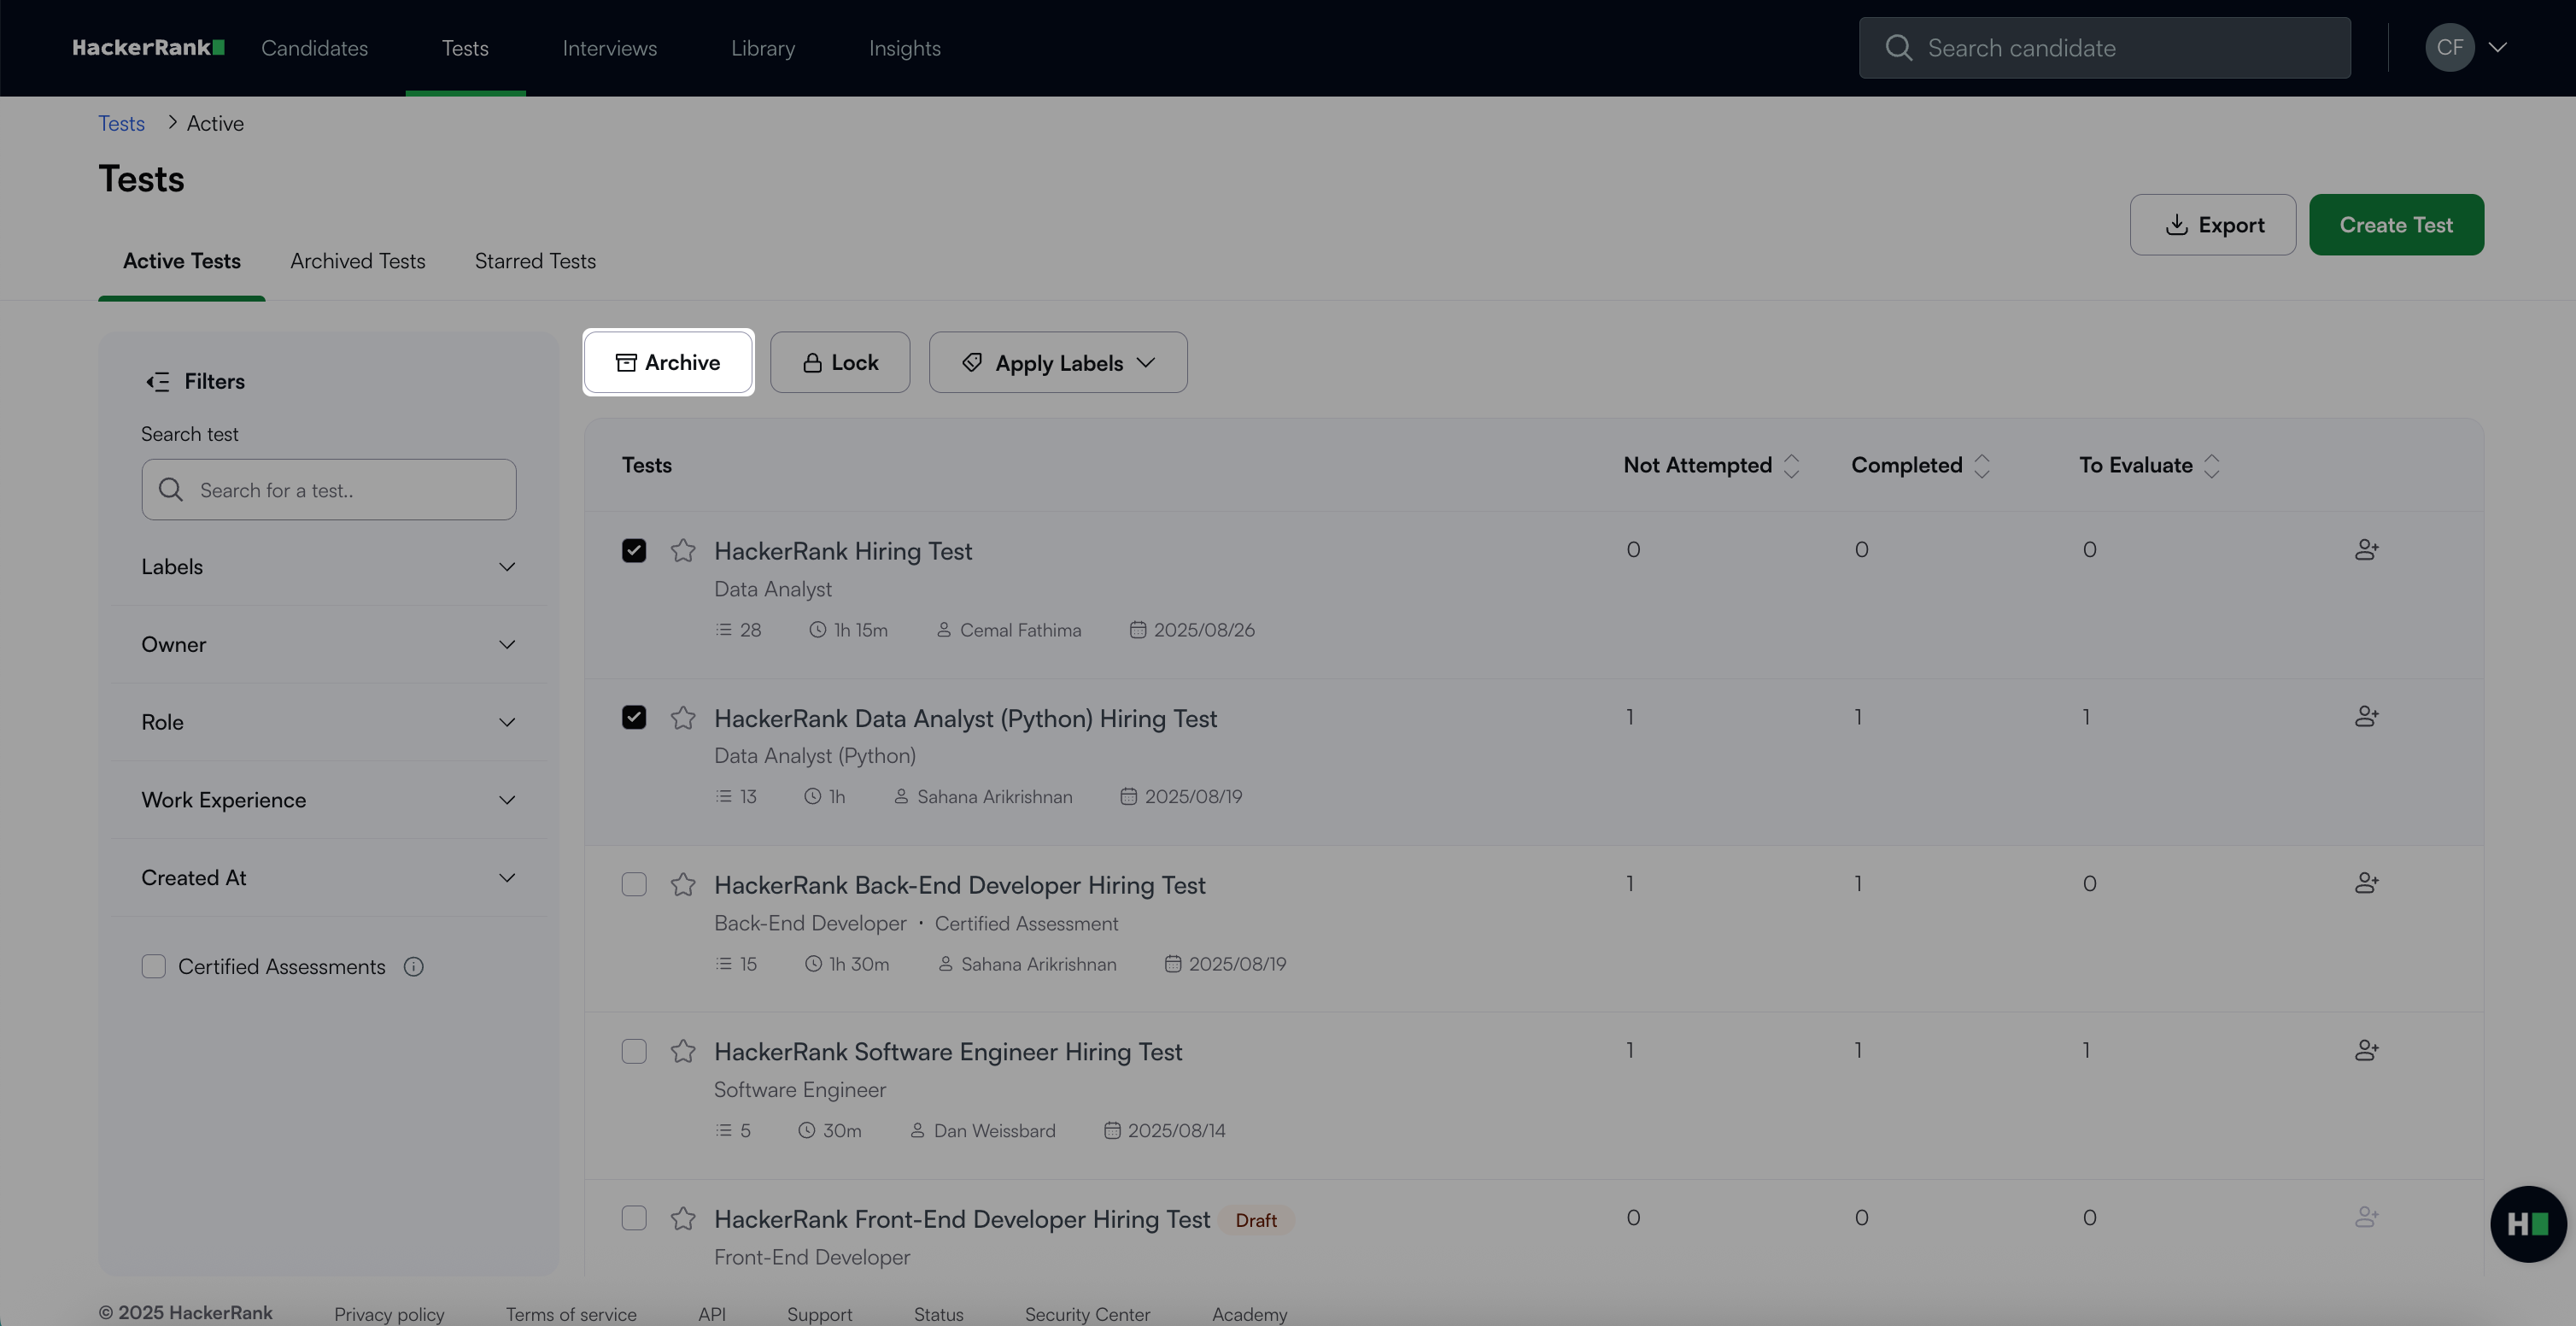This screenshot has width=2576, height=1326.
Task: Invite candidate to Data Analyst (Python) test
Action: point(2366,717)
